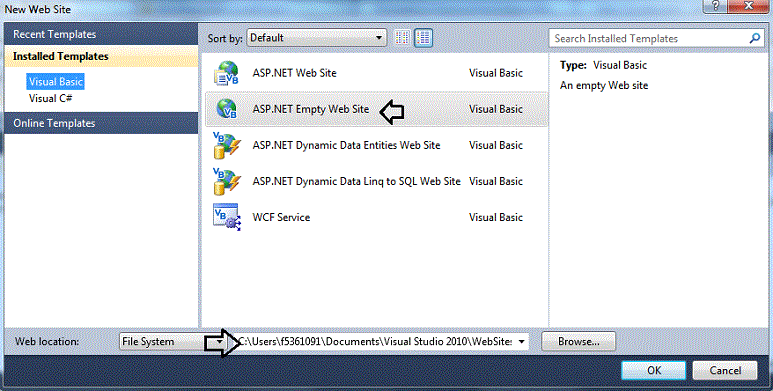
Task: Open Online Templates section
Action: point(101,123)
